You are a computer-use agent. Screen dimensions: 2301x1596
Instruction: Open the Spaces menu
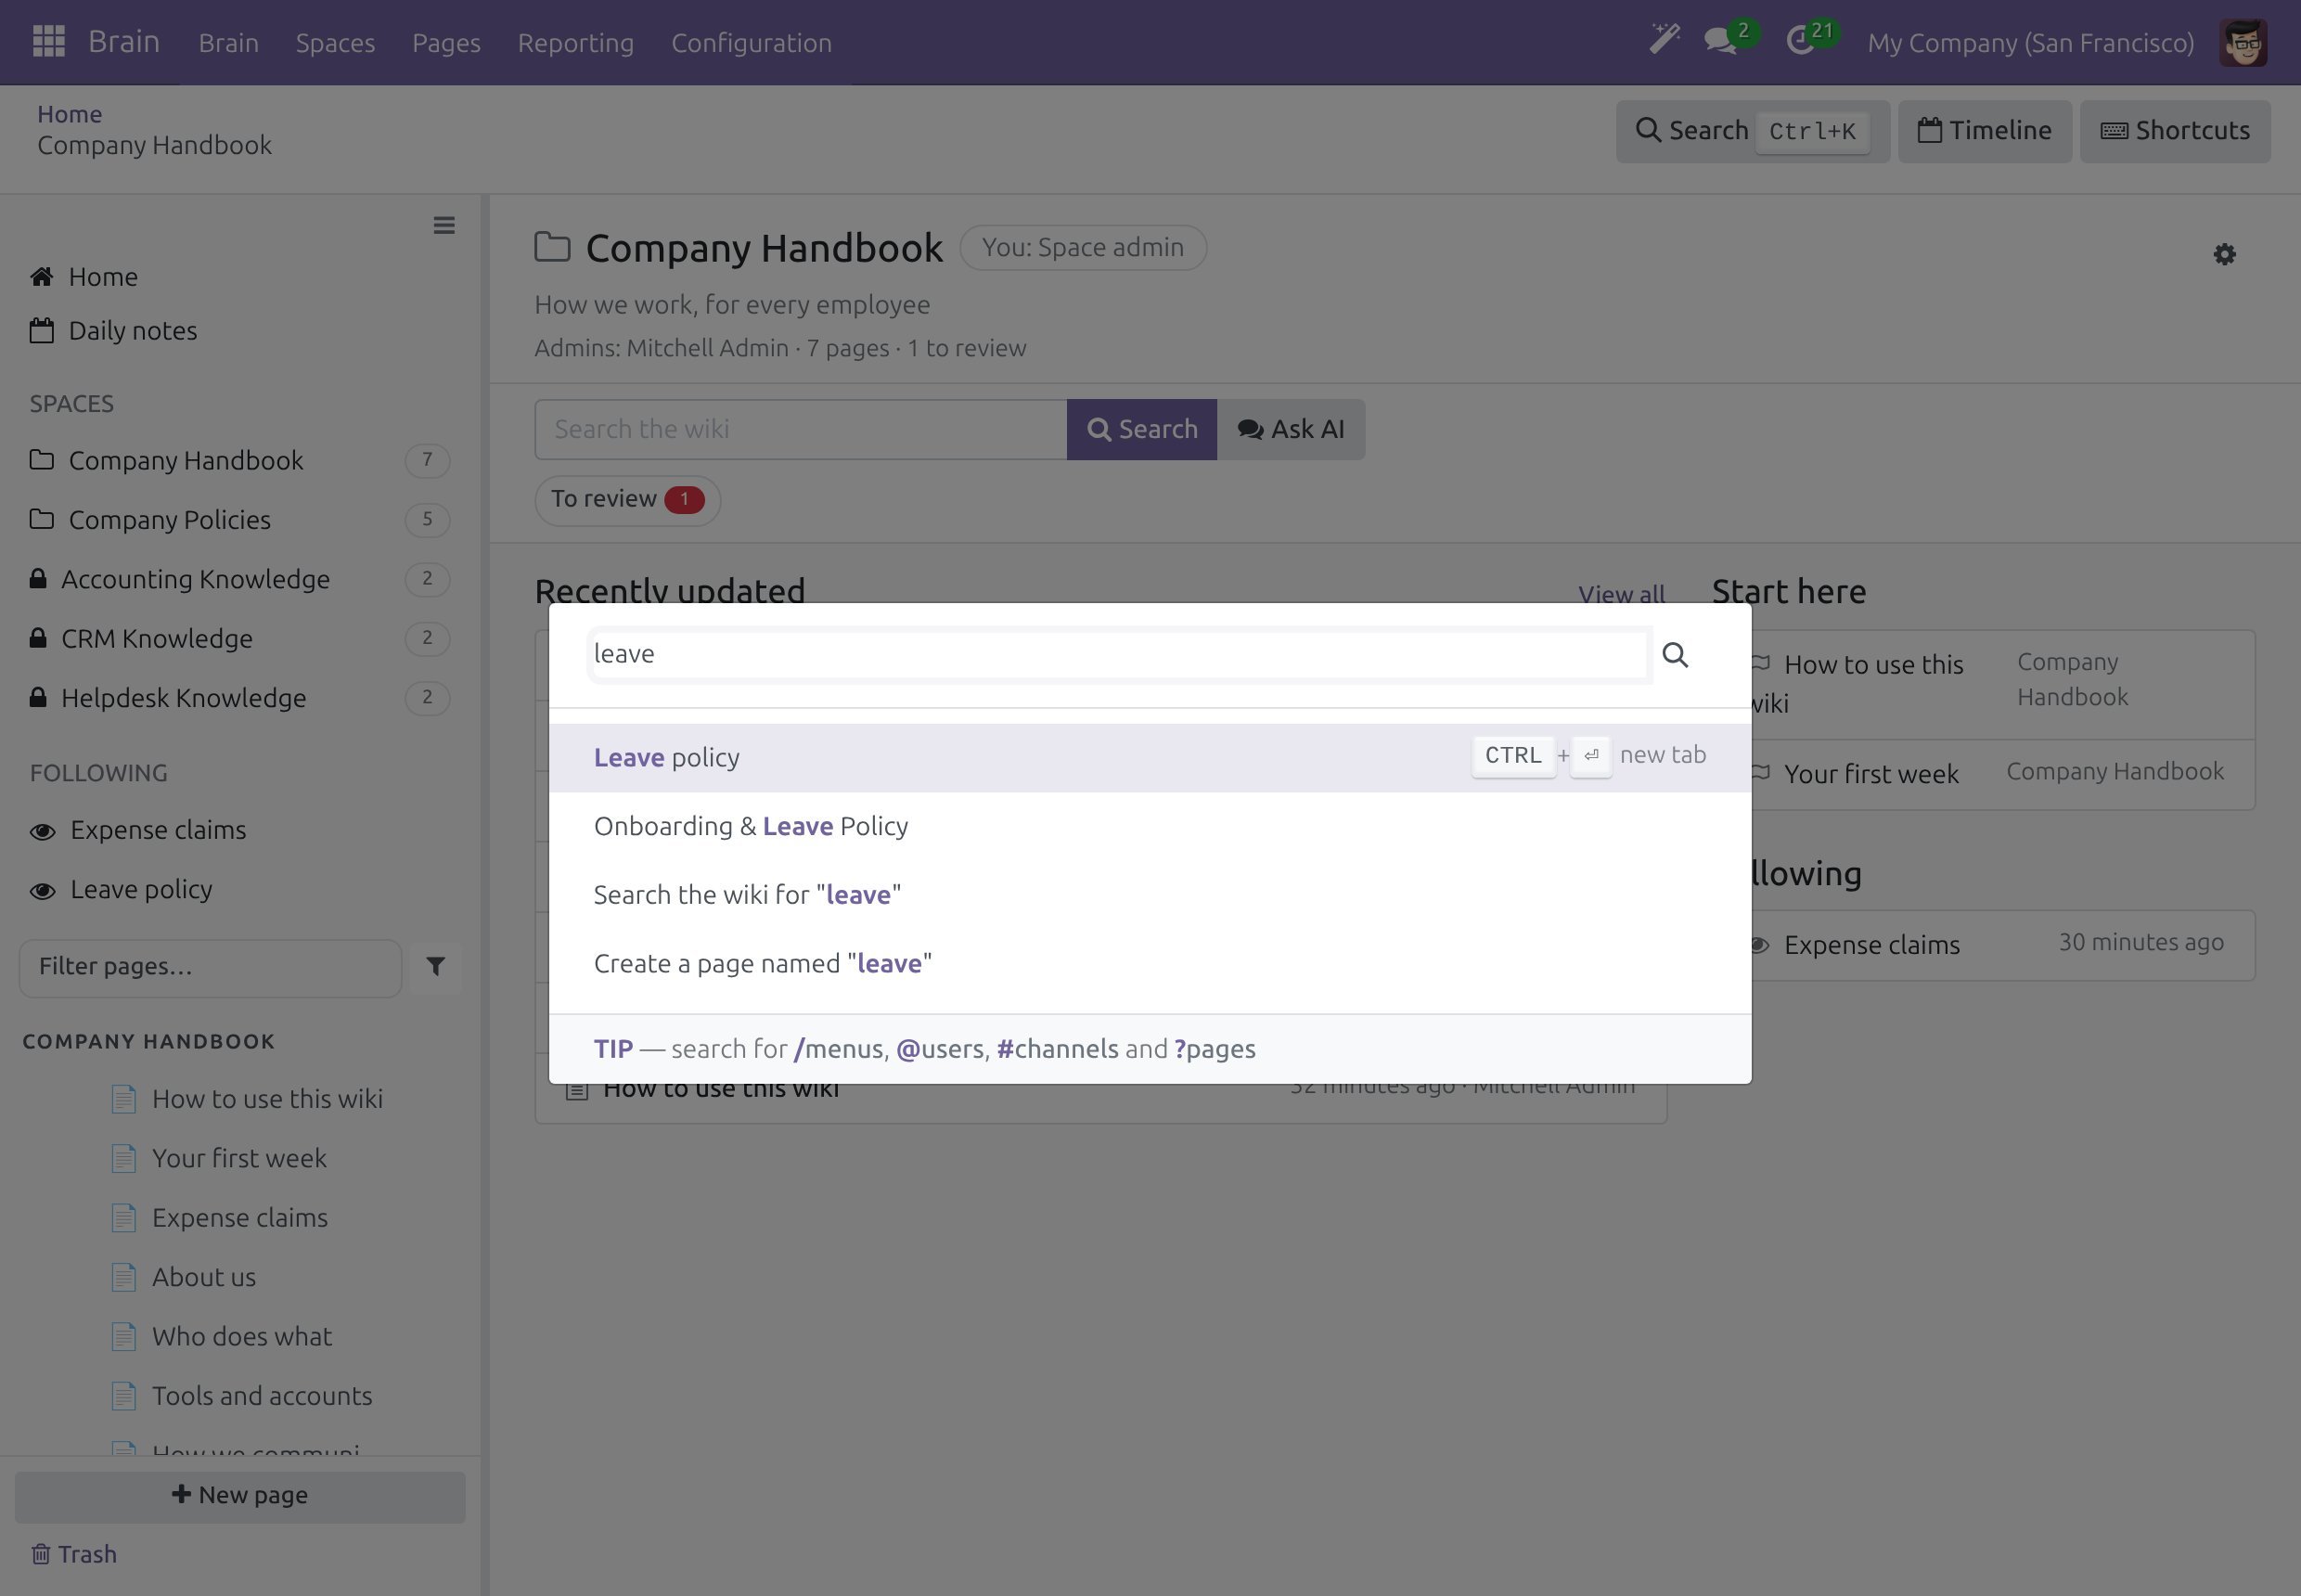pyautogui.click(x=335, y=43)
